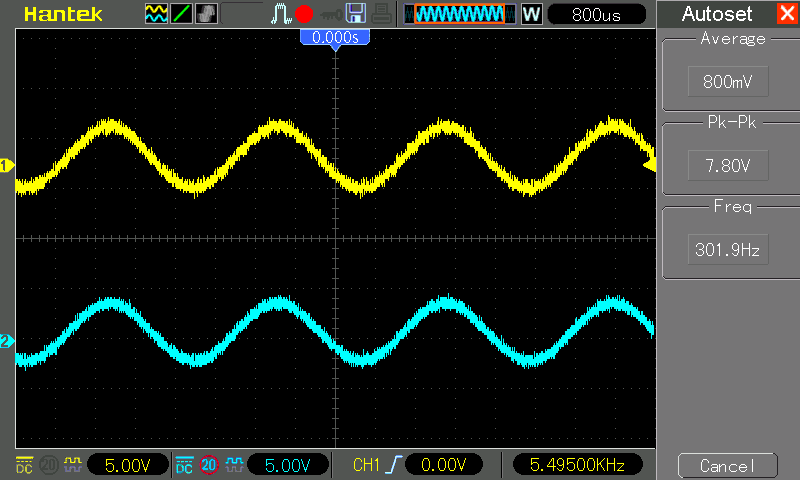Click the Autoset panel title
The width and height of the screenshot is (800, 480).
(717, 14)
